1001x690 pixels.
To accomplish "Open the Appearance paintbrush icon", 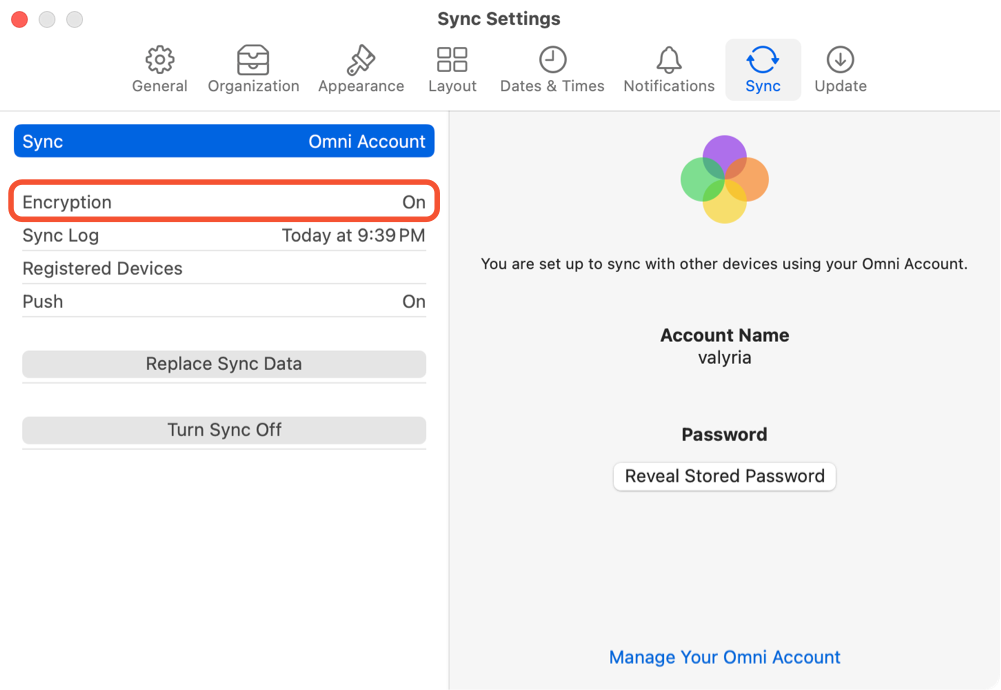I will pyautogui.click(x=361, y=60).
